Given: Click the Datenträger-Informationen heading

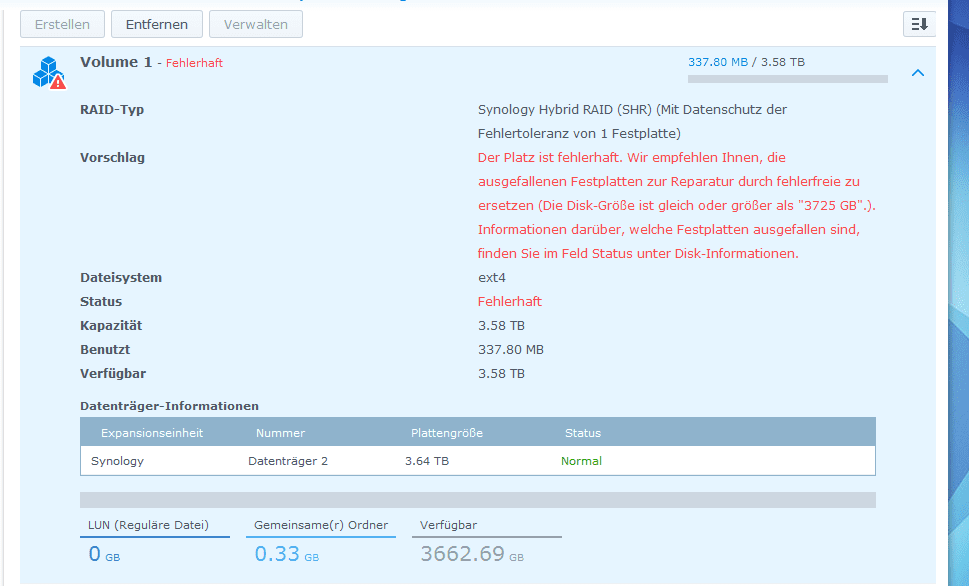Looking at the screenshot, I should 169,406.
